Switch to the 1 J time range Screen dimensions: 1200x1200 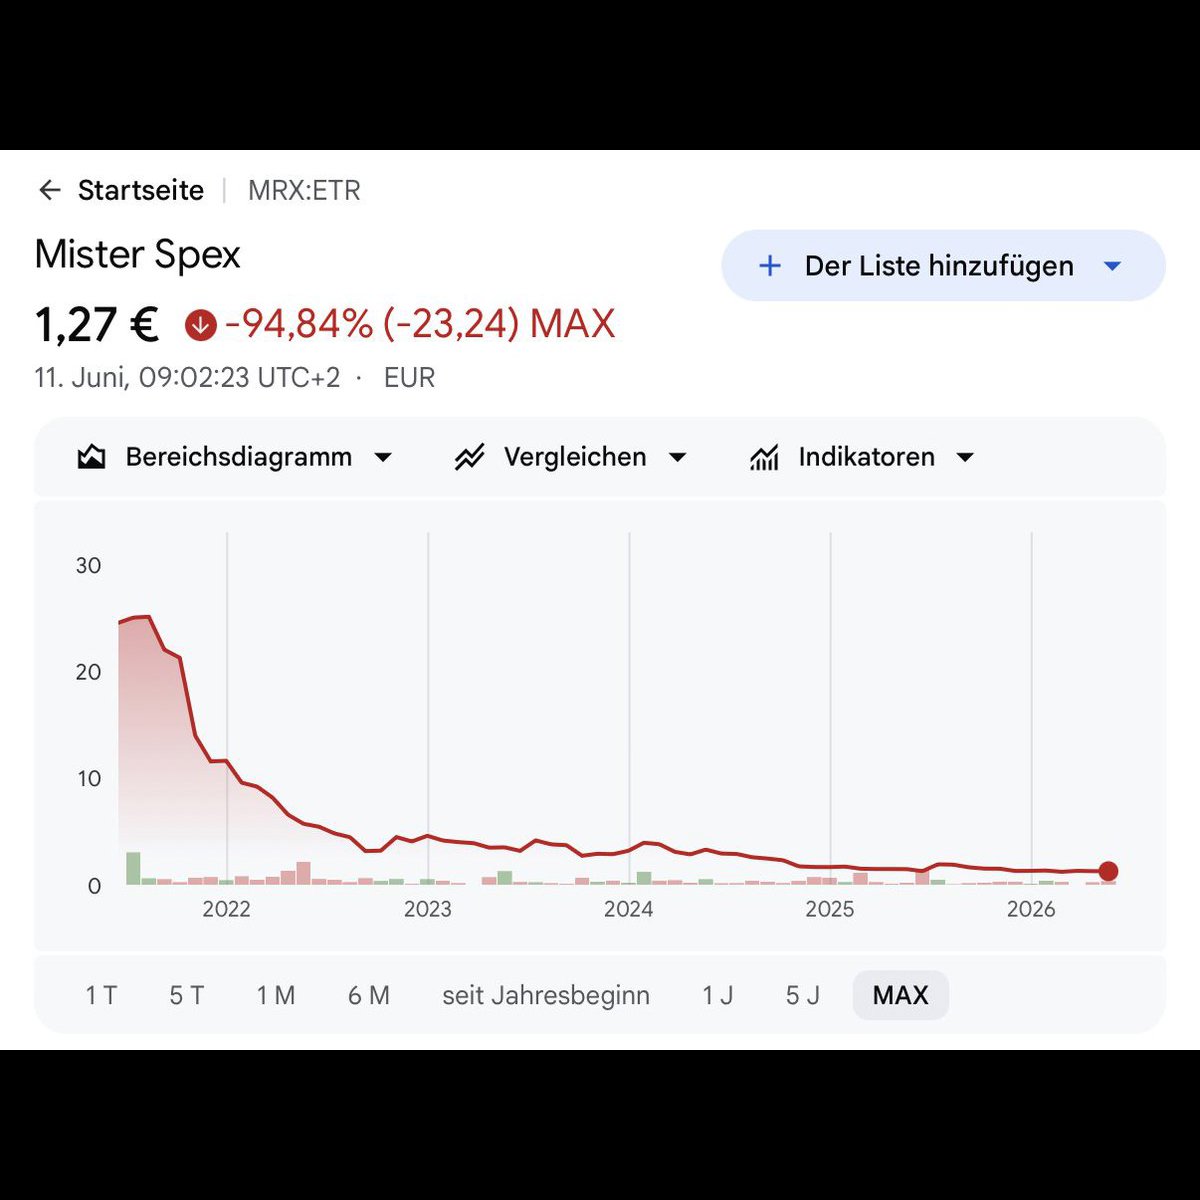[717, 995]
